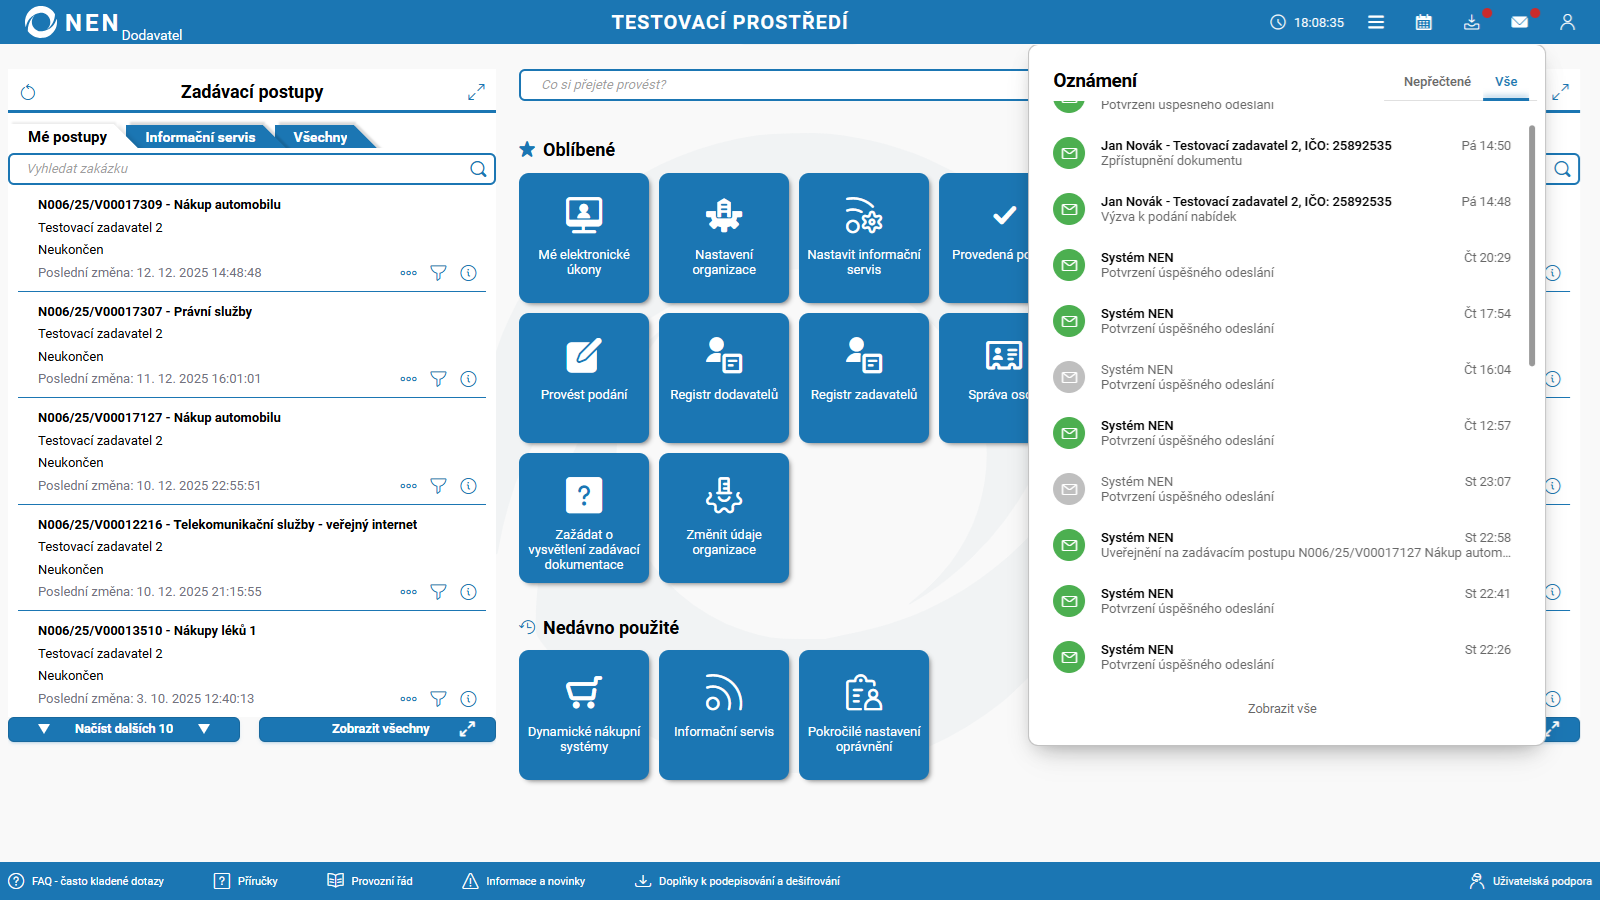The width and height of the screenshot is (1600, 900).
Task: Click the downloads icon in header
Action: click(x=1471, y=22)
